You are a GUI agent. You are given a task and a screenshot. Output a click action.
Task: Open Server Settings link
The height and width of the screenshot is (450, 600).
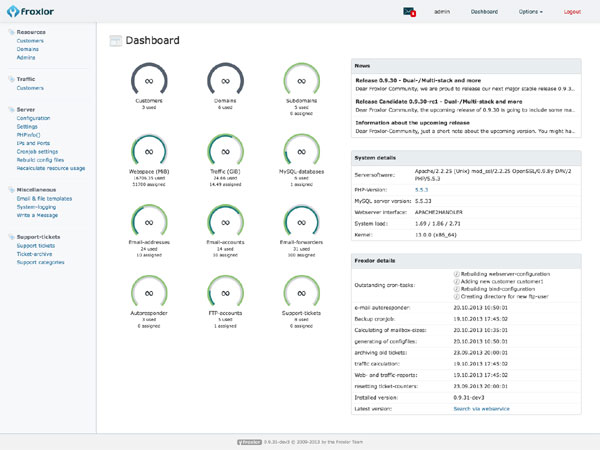coord(27,127)
